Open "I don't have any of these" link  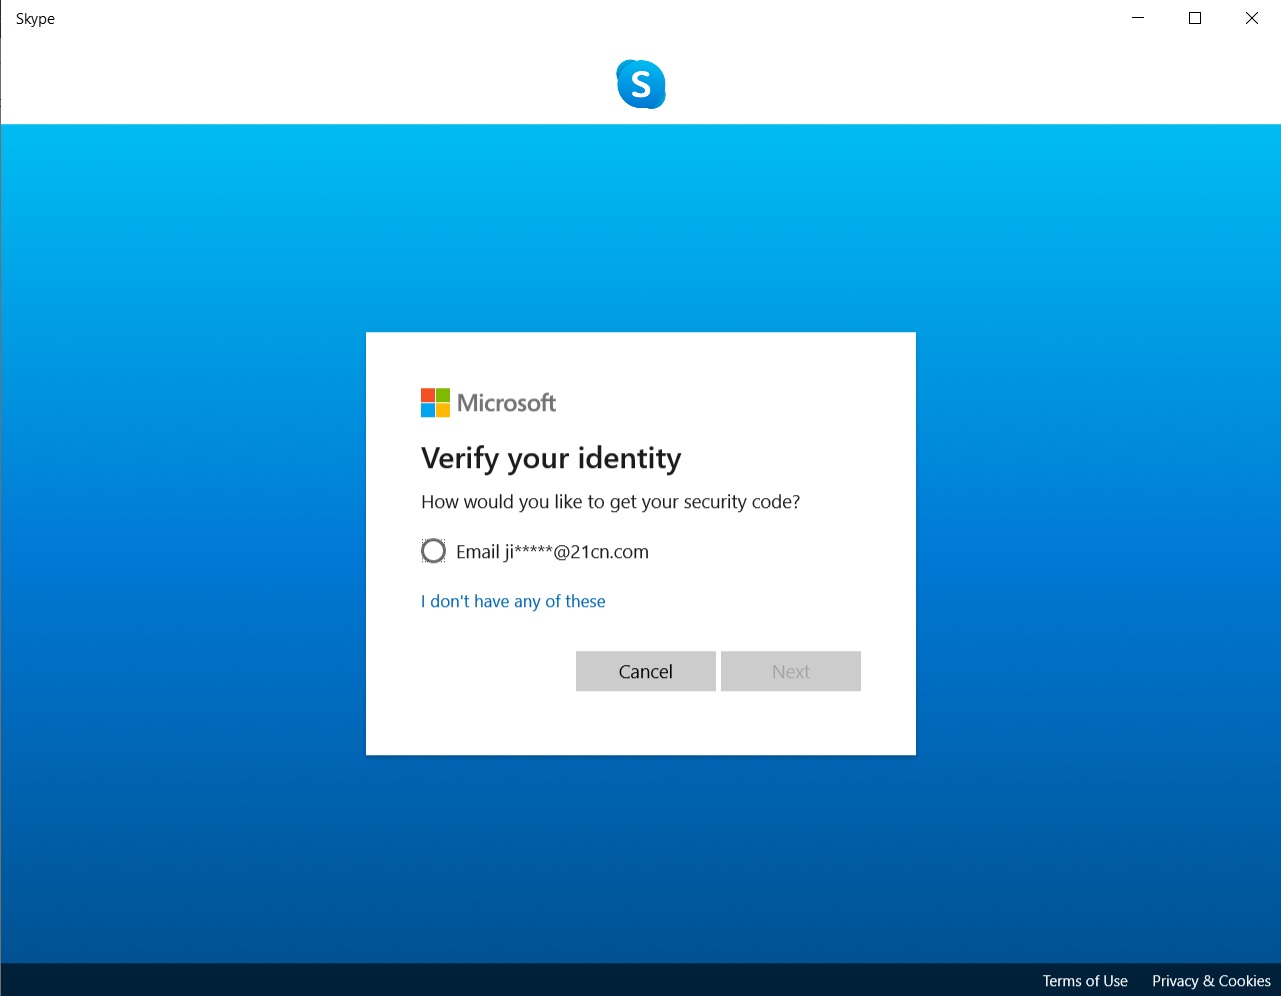[x=513, y=601]
